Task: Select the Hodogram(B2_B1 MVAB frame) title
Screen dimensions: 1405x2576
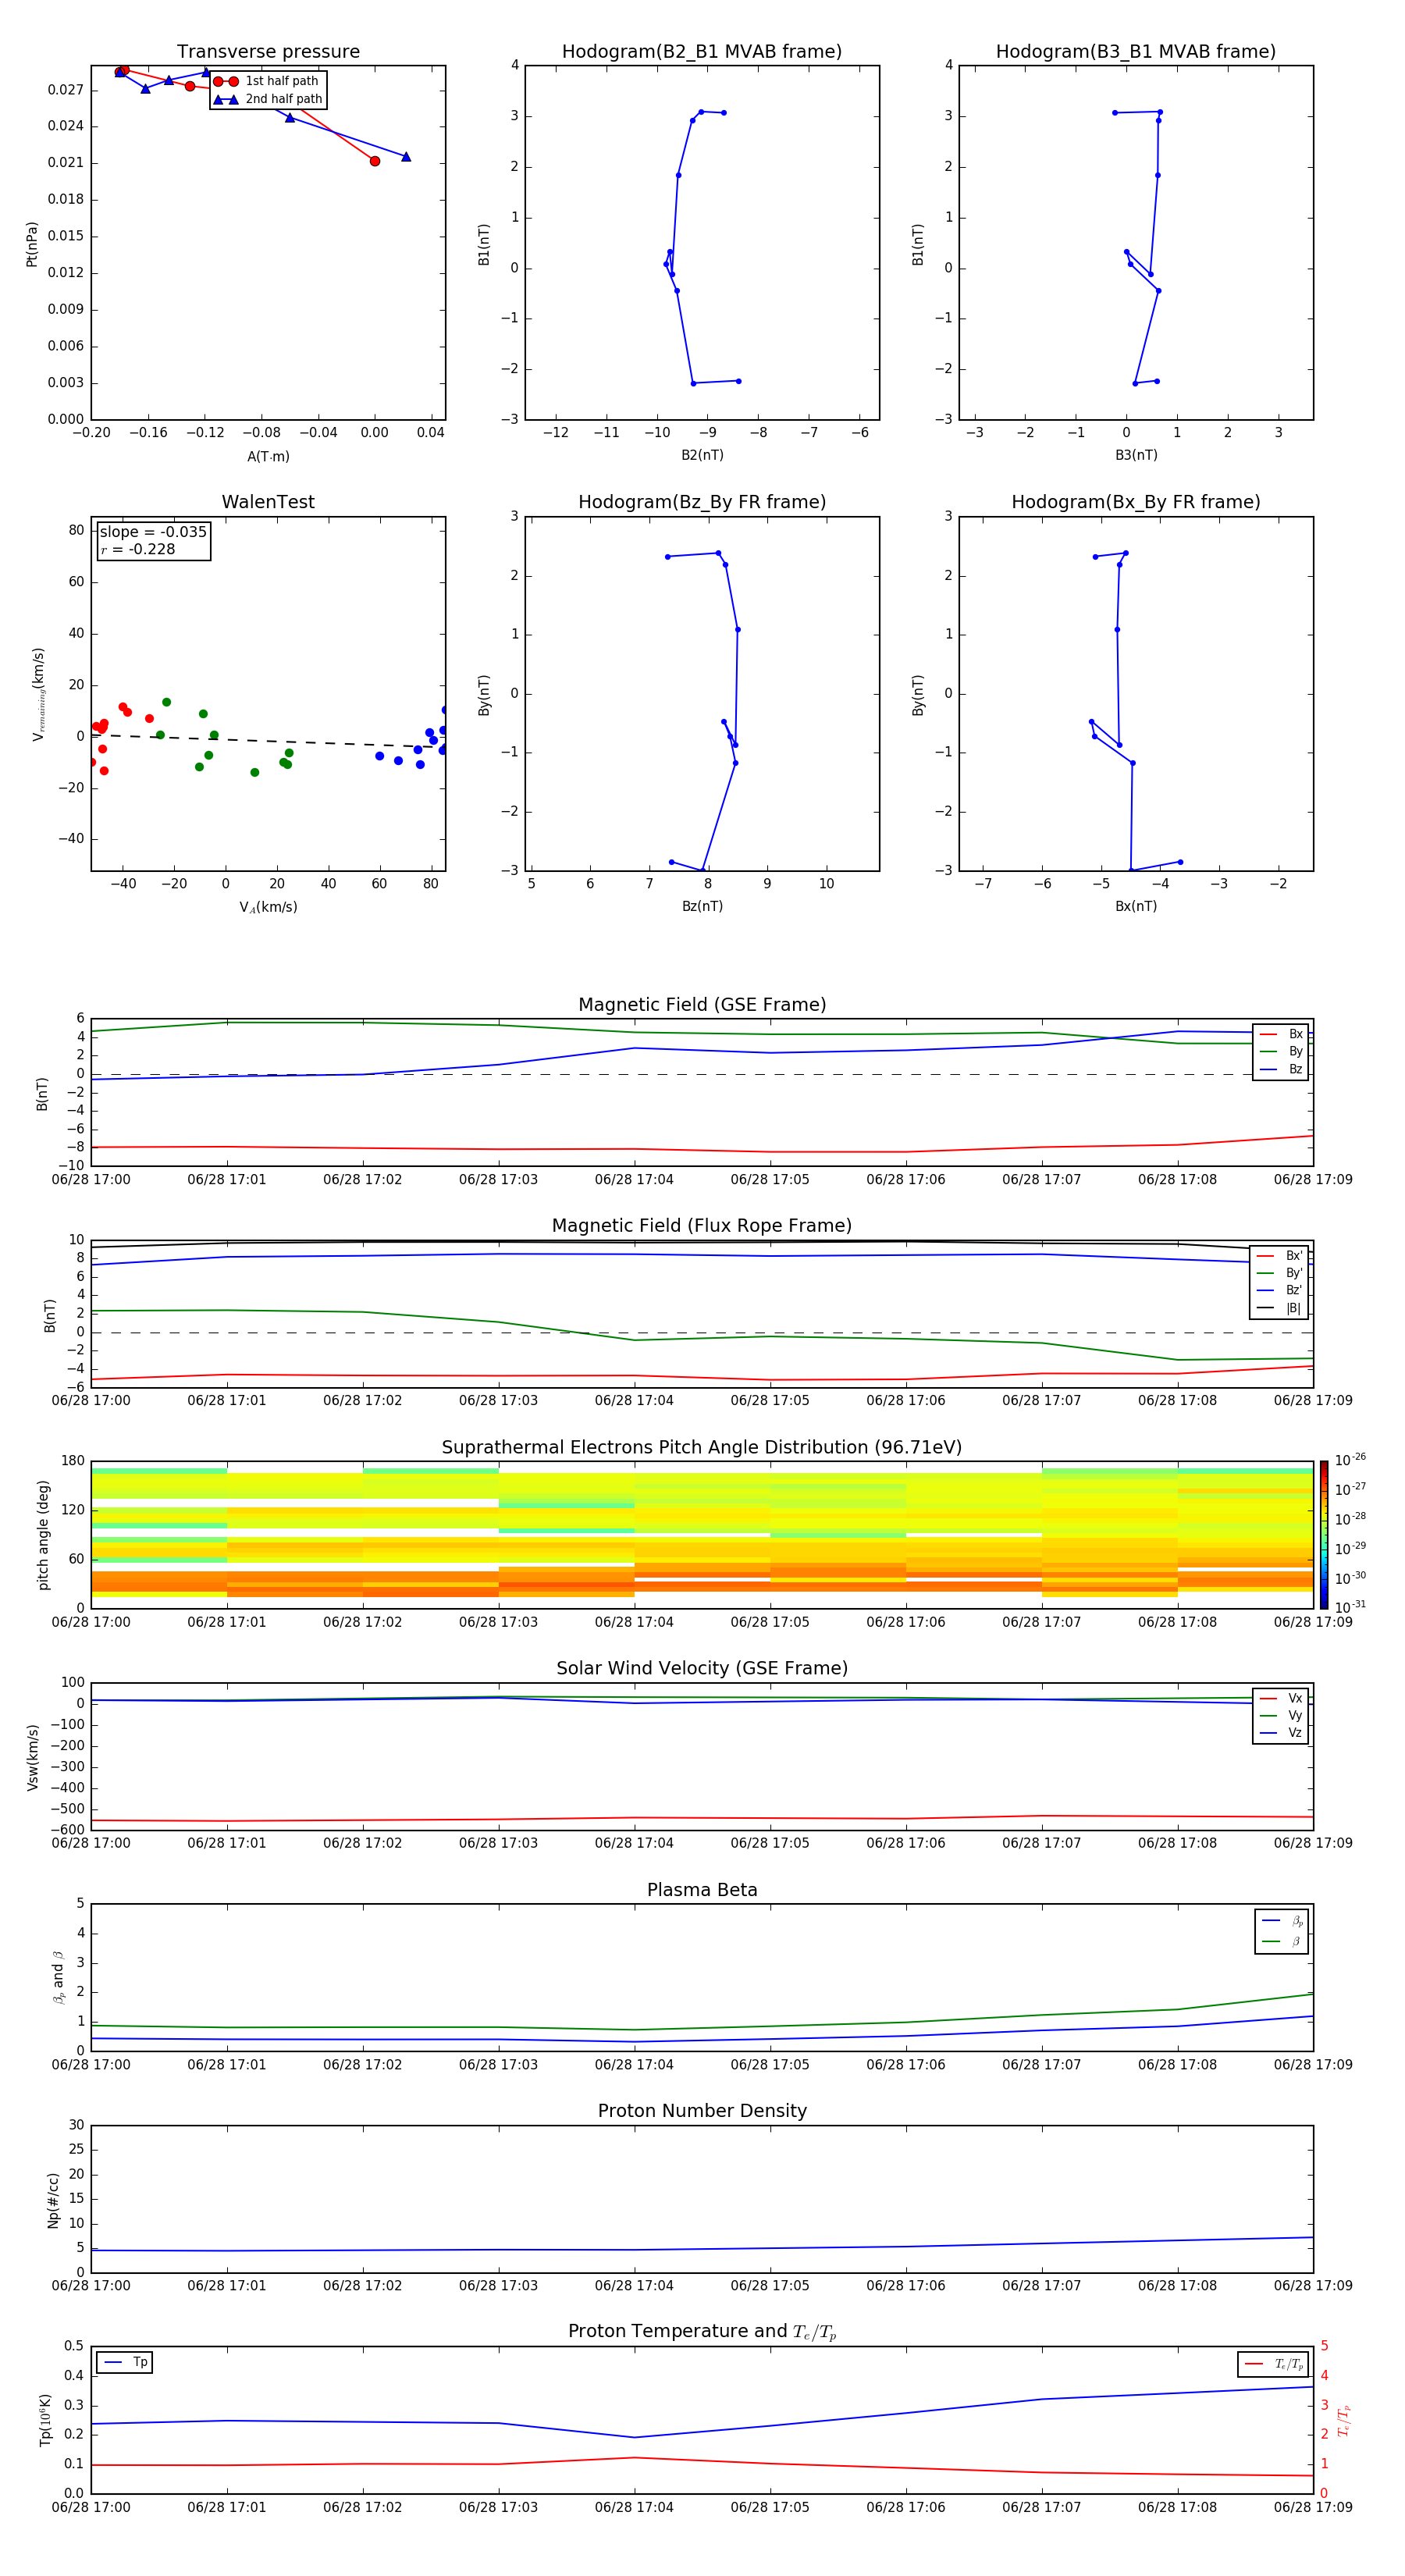Action: click(x=702, y=52)
